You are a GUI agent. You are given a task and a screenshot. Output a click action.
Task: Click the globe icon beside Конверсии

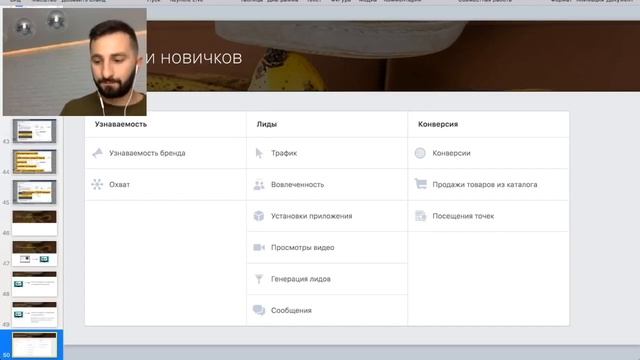coord(420,153)
